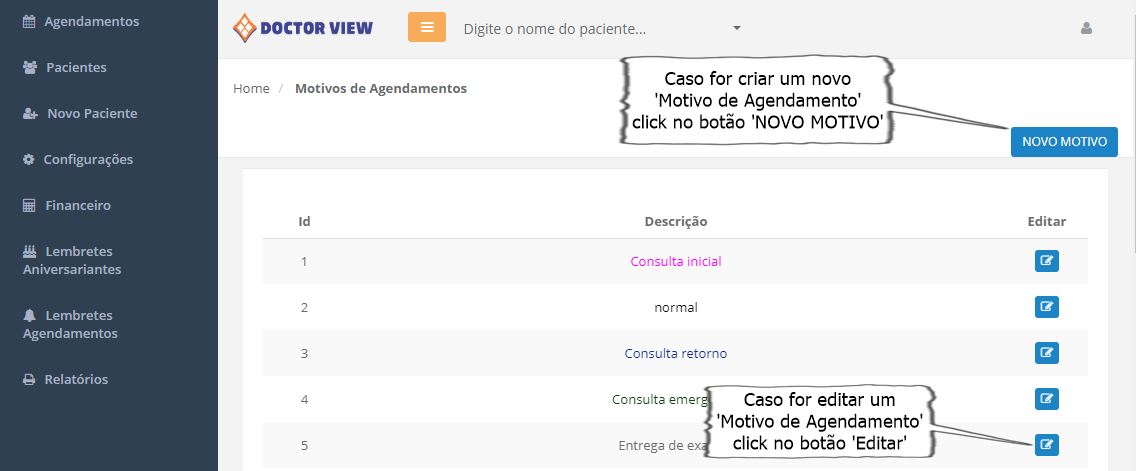This screenshot has width=1136, height=471.
Task: Click the edit icon in row 5
Action: click(1046, 445)
